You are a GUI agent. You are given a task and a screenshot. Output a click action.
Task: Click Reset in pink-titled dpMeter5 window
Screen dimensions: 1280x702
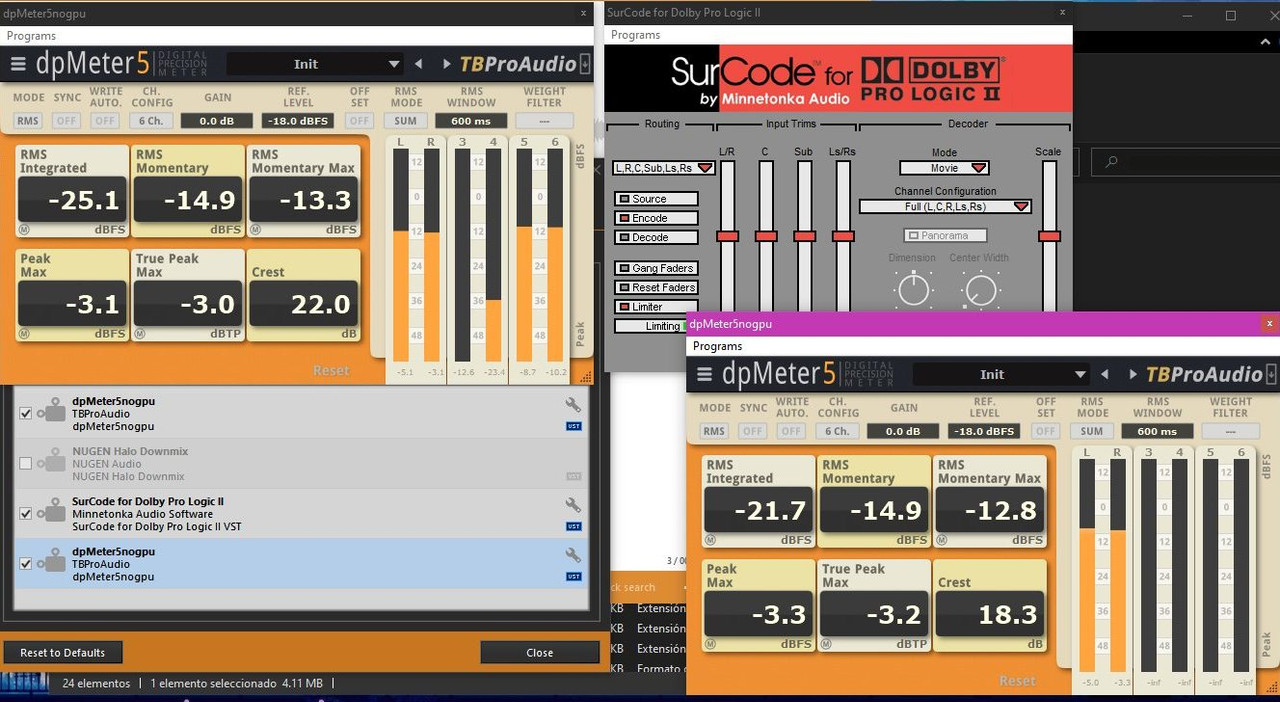[x=1017, y=681]
